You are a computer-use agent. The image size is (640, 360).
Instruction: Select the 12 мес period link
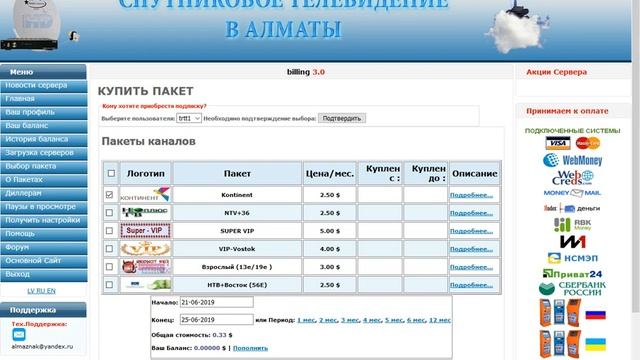pyautogui.click(x=440, y=320)
